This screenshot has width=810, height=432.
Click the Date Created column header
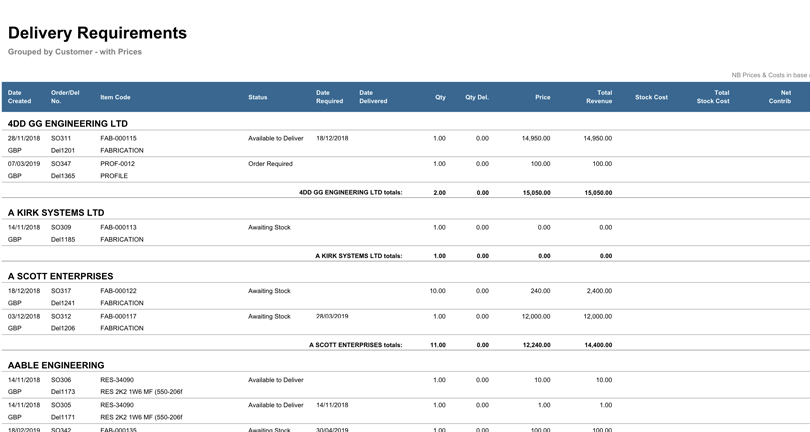point(20,97)
